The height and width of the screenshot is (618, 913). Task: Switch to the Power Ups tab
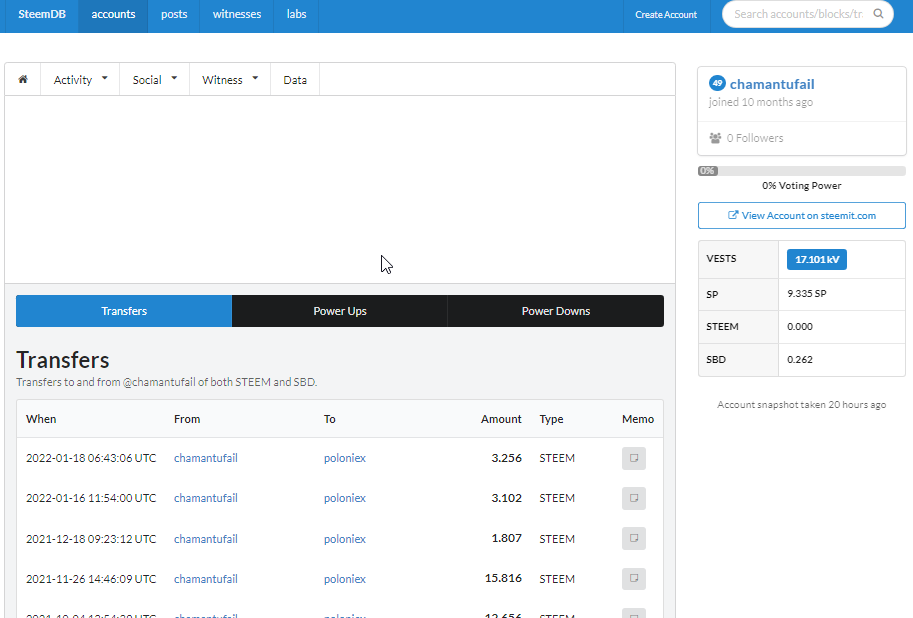click(340, 311)
